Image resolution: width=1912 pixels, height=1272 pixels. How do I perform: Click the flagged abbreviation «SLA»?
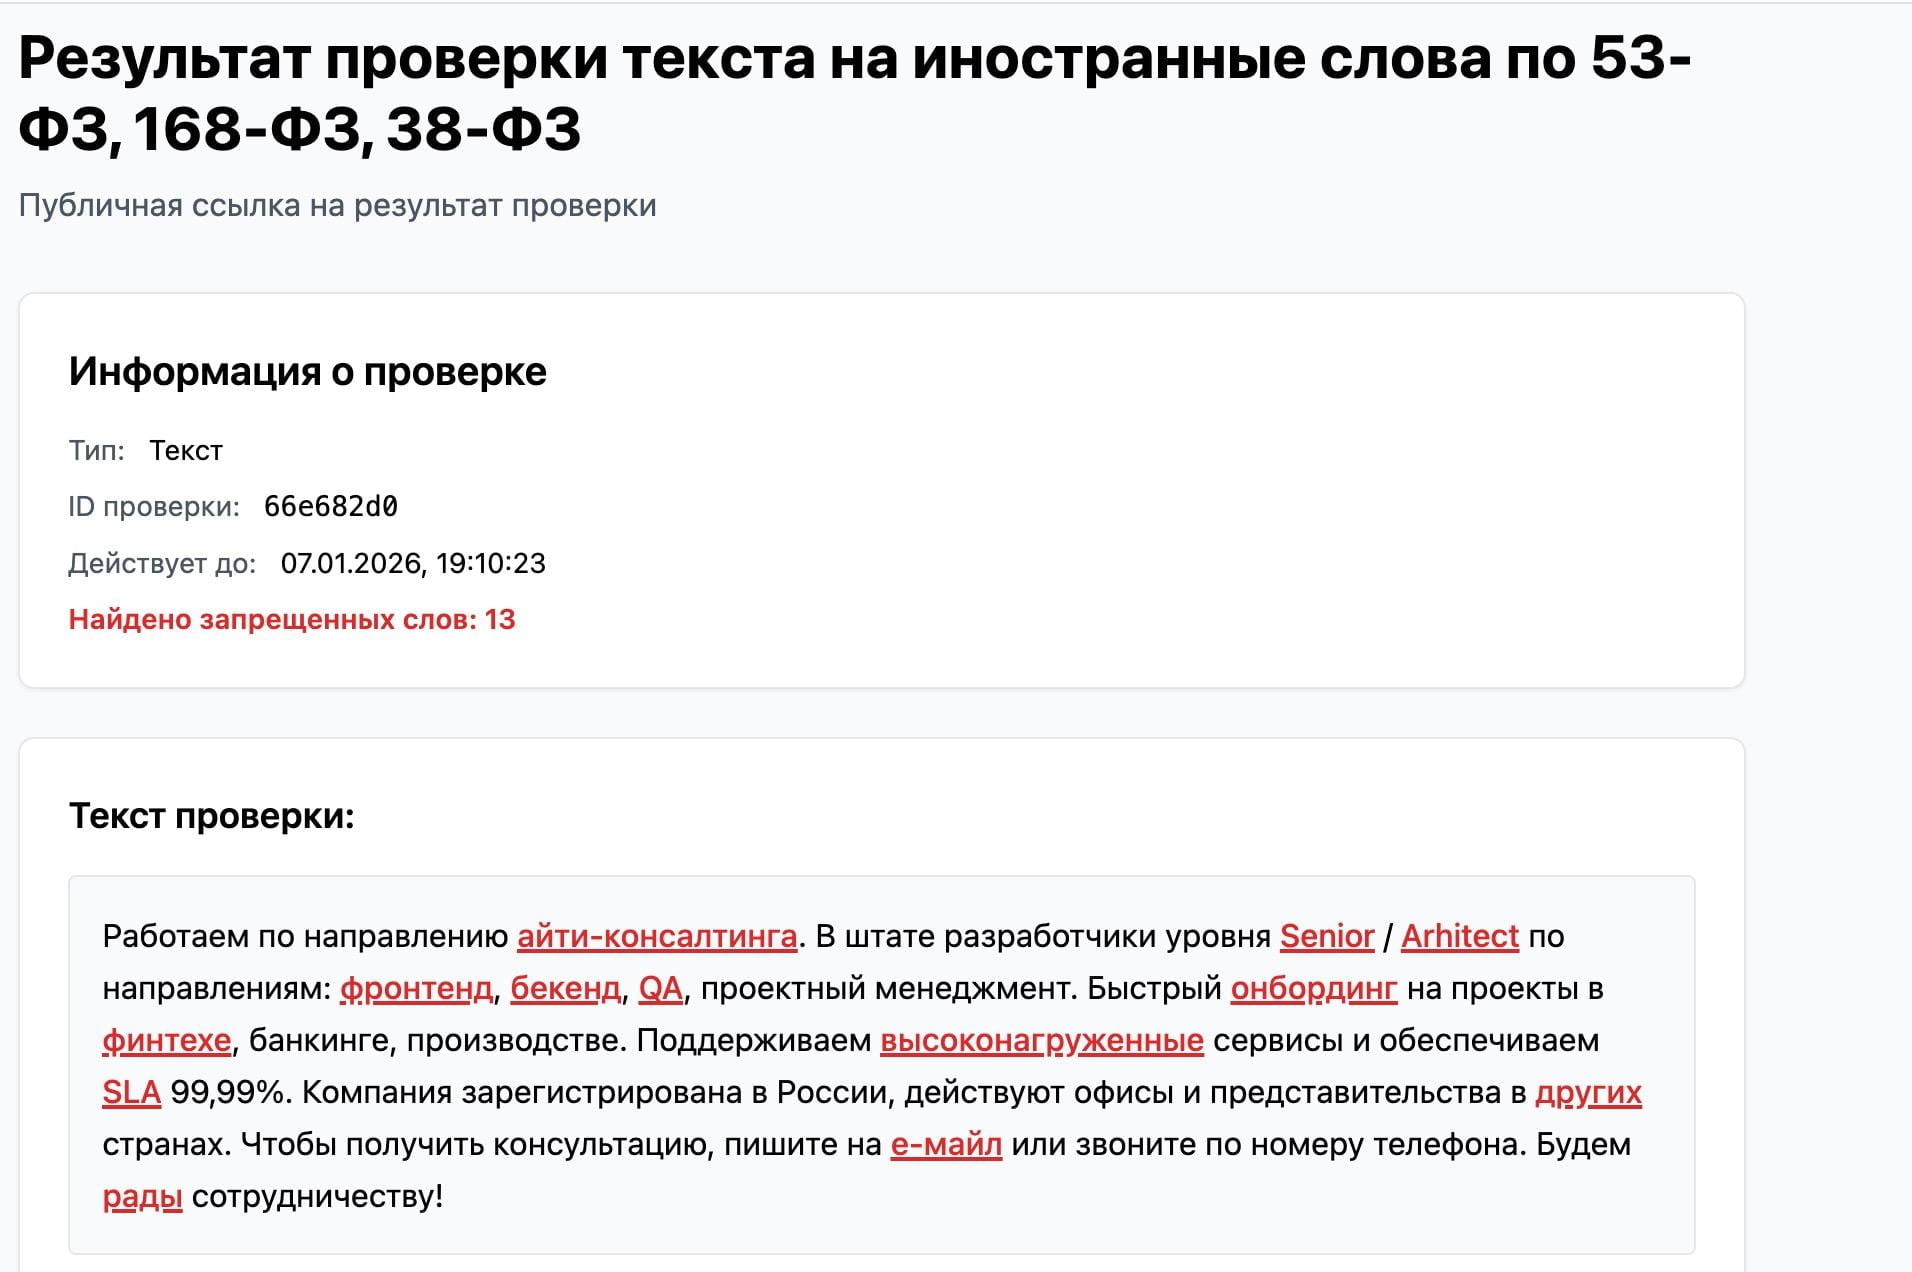pyautogui.click(x=131, y=1094)
